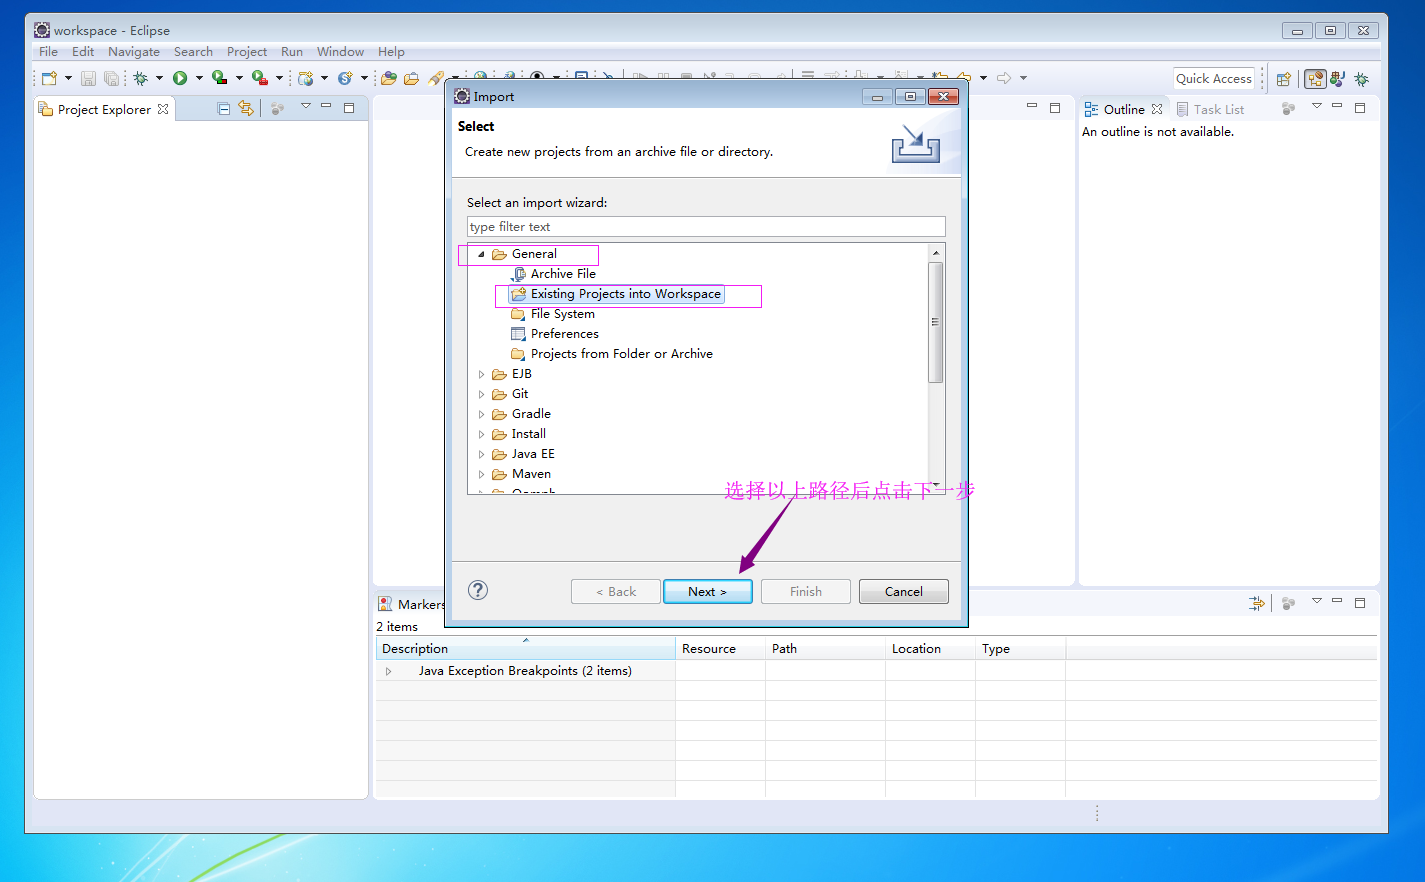Open Project Explorer view menu
1425x882 pixels.
(306, 106)
